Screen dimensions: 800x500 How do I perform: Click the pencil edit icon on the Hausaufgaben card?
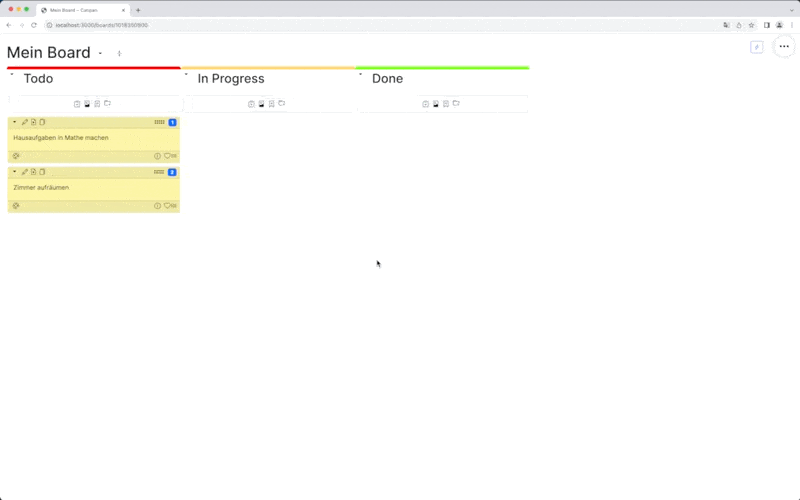25,122
